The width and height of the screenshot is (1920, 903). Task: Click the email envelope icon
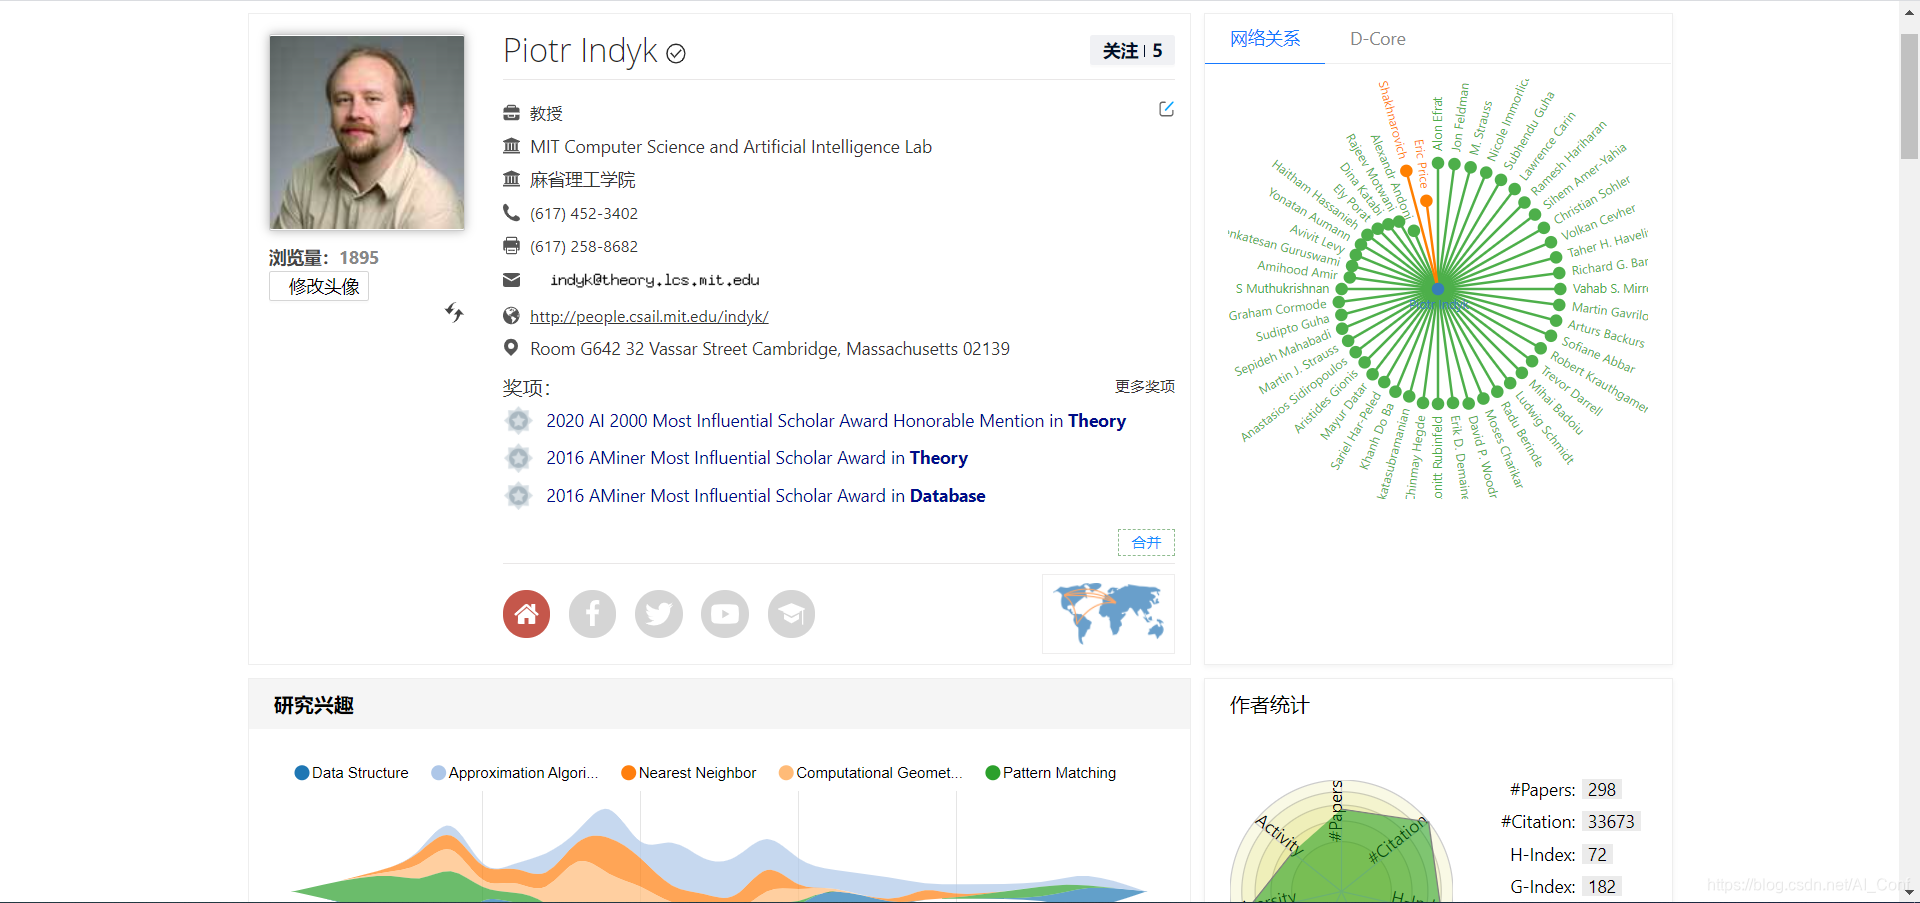(511, 279)
